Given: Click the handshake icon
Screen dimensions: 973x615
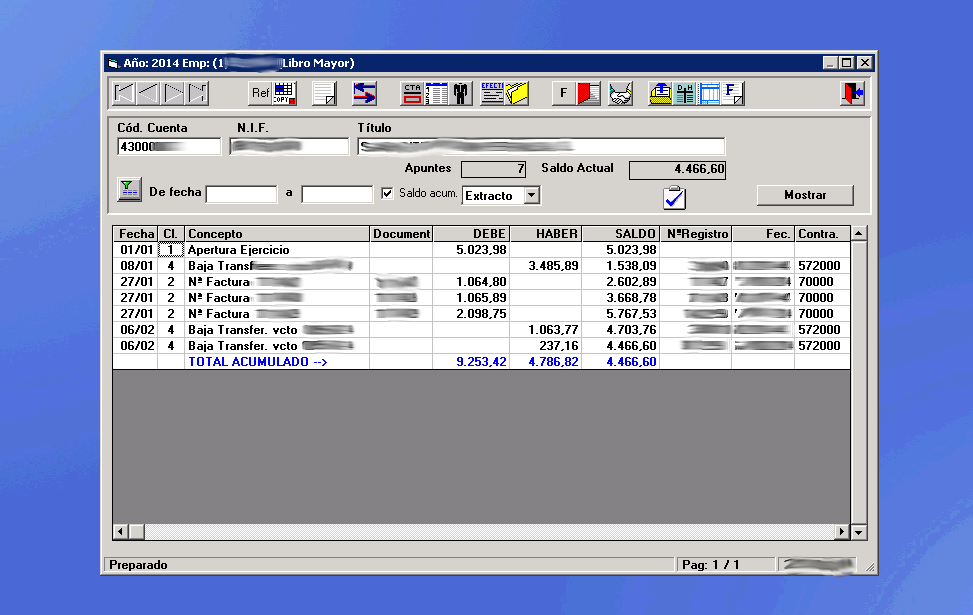Looking at the screenshot, I should tap(620, 93).
